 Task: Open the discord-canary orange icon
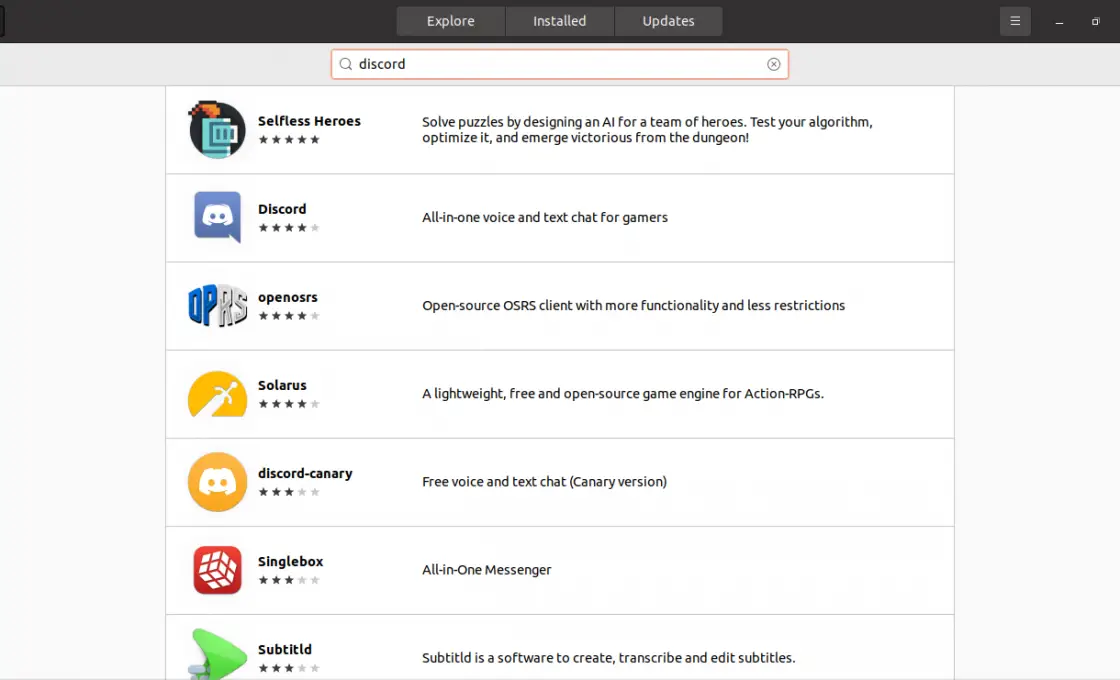[x=217, y=482]
